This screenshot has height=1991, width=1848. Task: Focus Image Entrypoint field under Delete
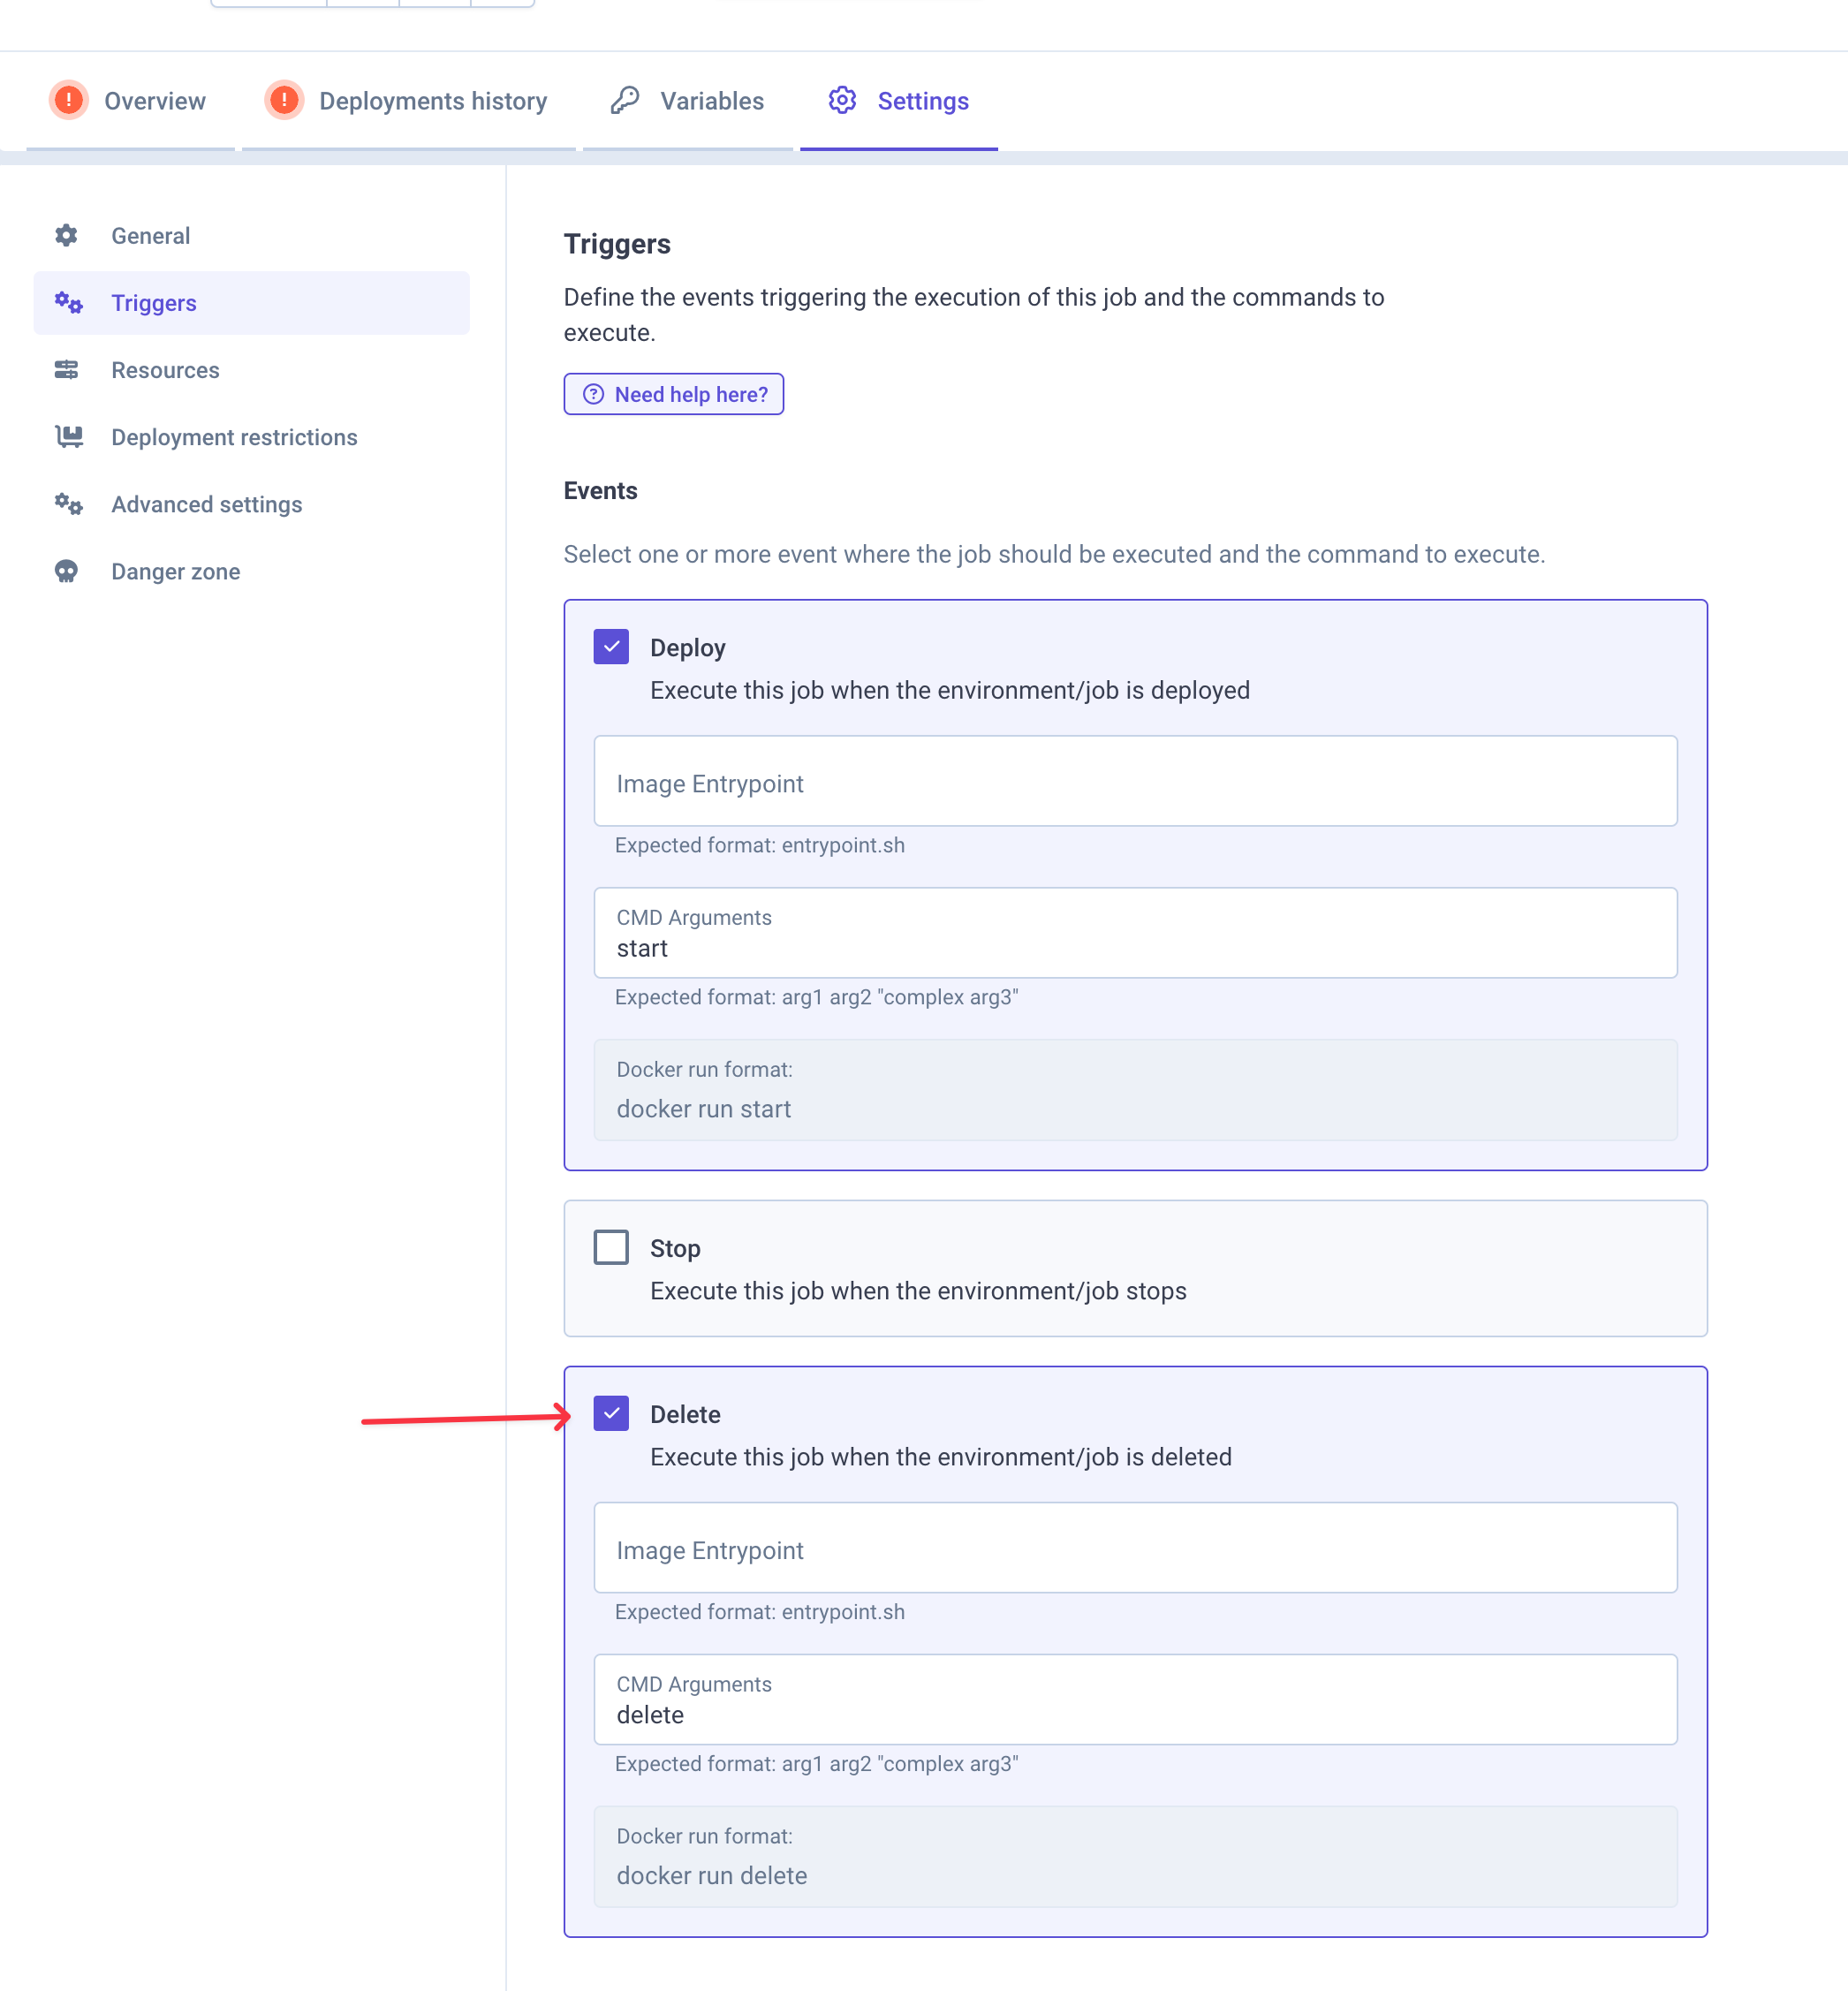tap(1135, 1547)
